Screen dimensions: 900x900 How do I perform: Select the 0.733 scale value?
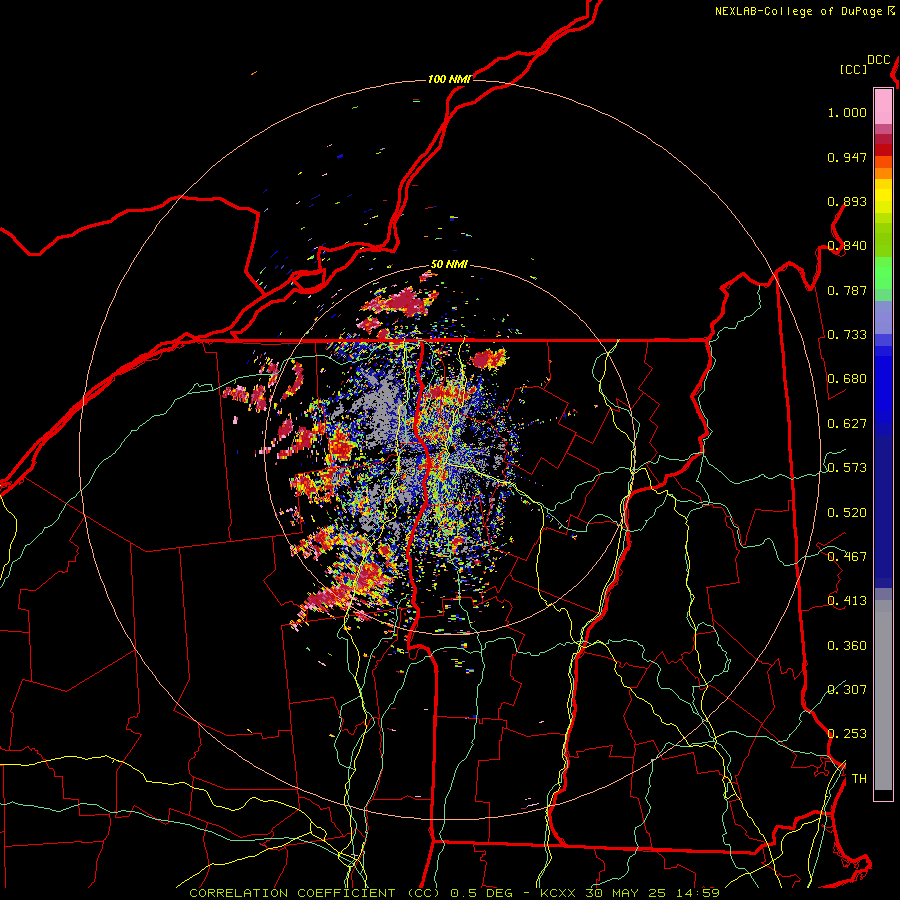(847, 335)
